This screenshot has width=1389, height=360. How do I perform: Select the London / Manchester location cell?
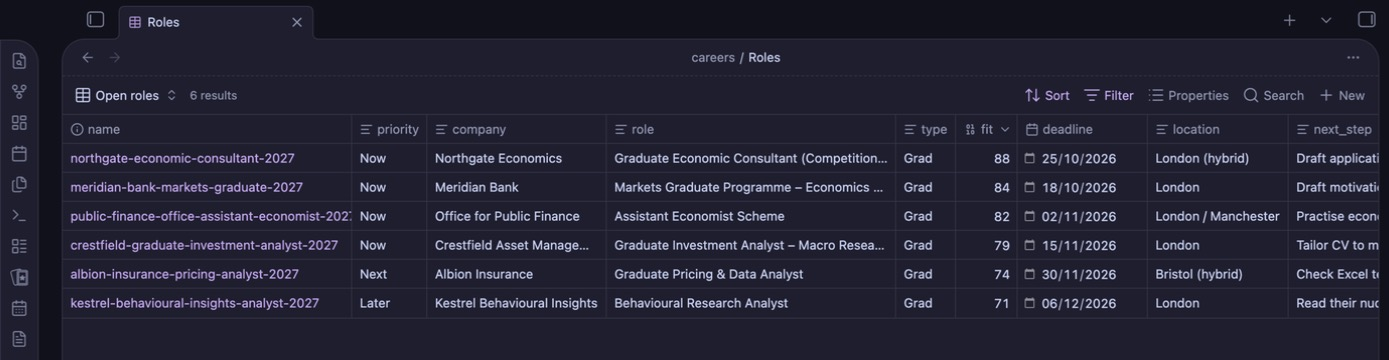[x=1218, y=216]
